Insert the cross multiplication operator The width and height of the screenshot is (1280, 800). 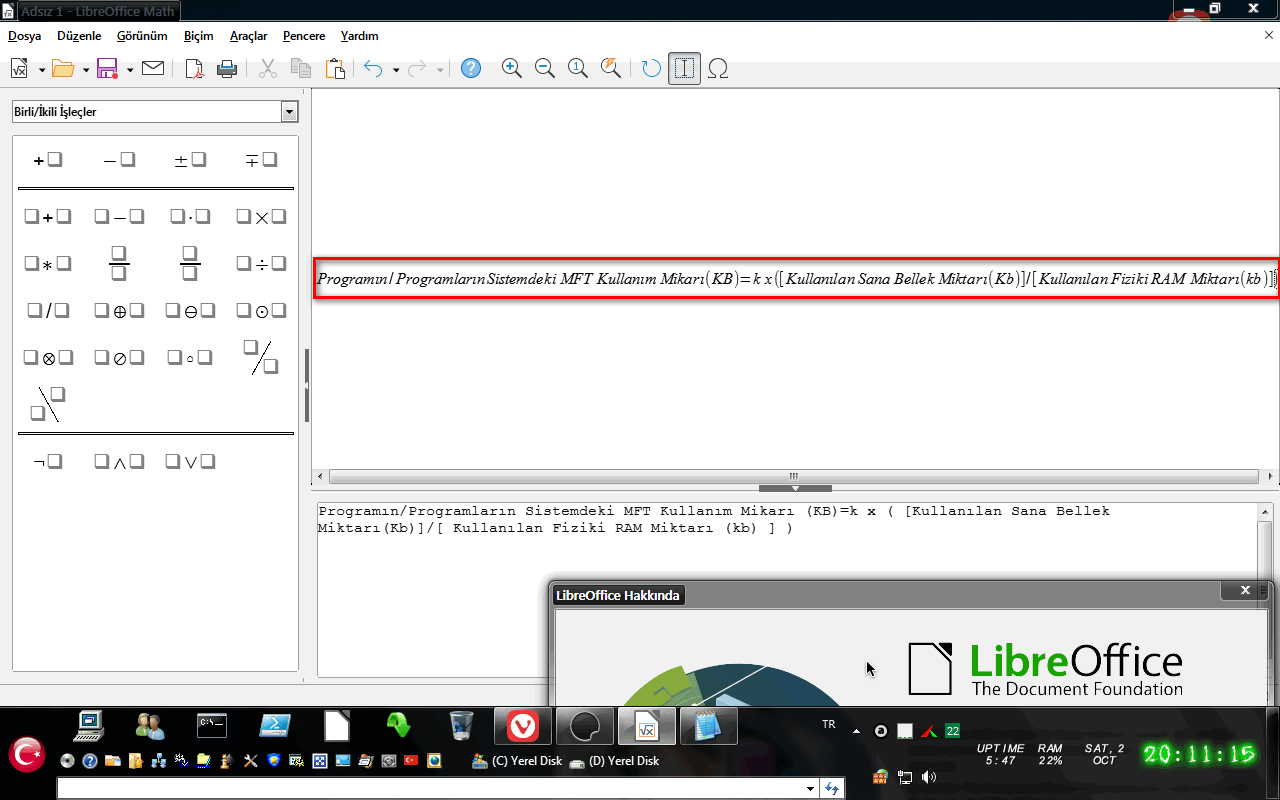pos(261,216)
